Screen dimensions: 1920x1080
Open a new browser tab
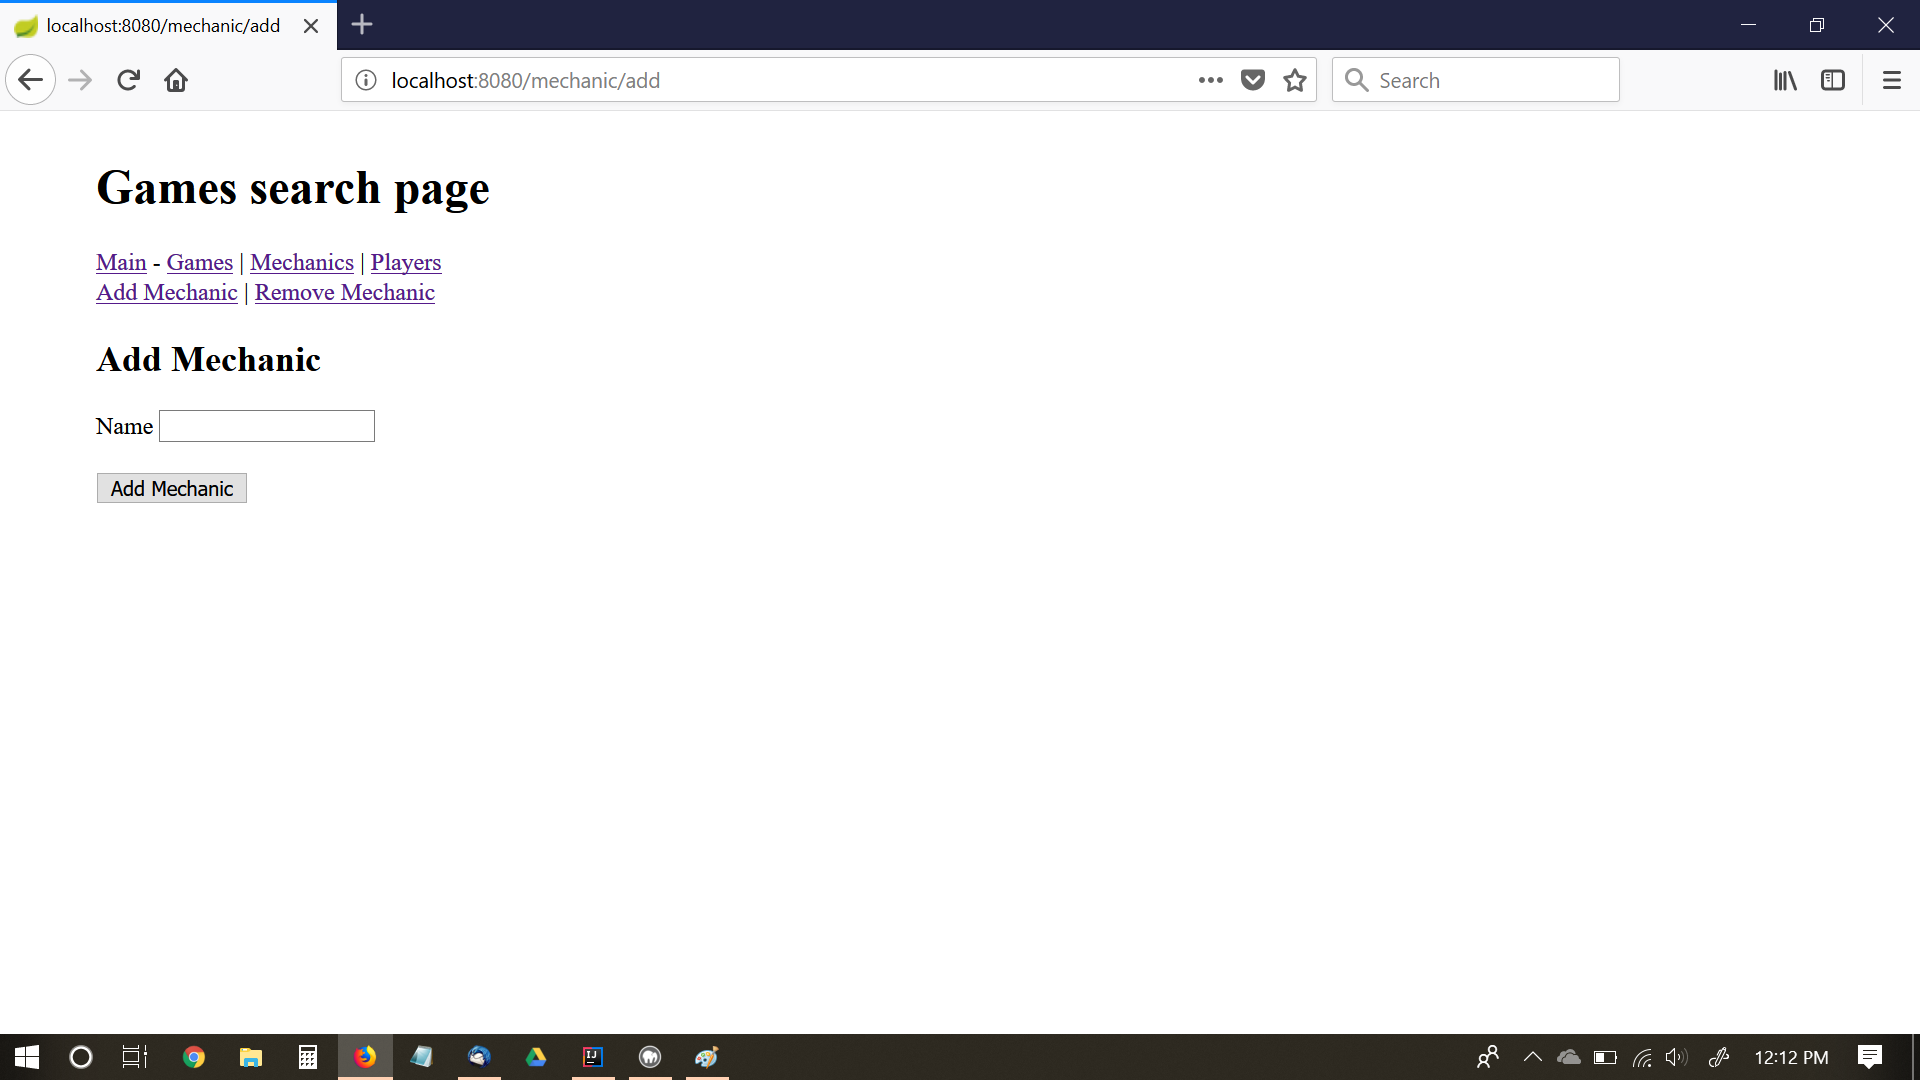pos(362,25)
